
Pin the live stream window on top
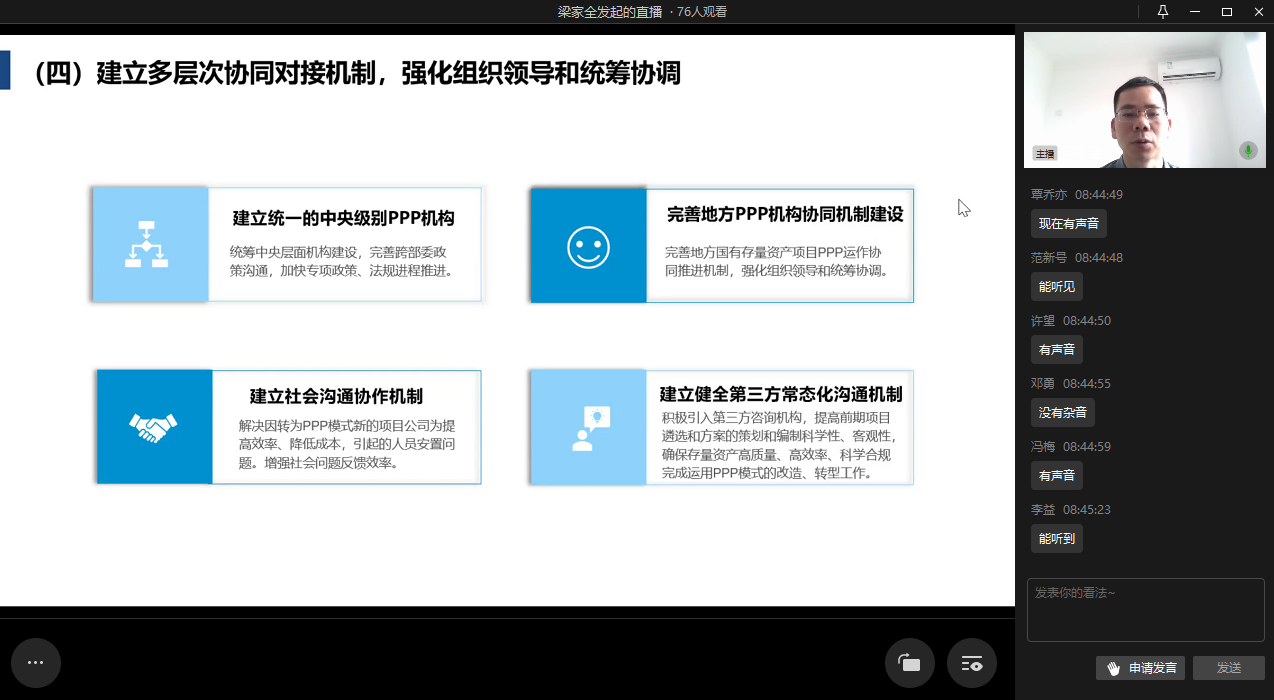coord(1162,12)
